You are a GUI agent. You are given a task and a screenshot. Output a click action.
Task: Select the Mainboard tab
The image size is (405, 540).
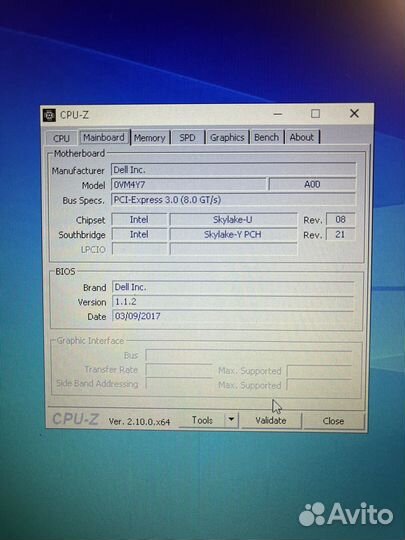click(104, 137)
